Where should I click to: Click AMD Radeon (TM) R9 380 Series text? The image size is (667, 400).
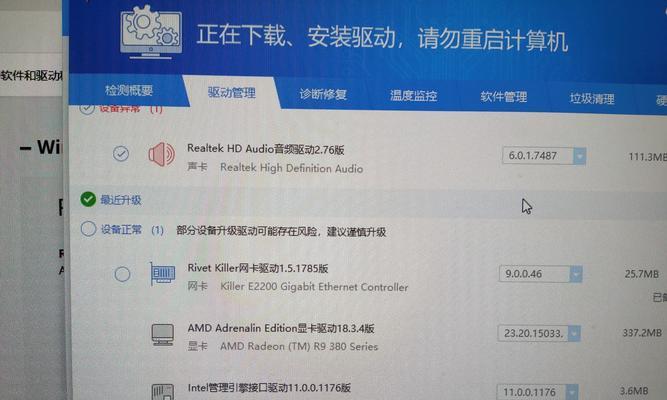click(x=299, y=346)
